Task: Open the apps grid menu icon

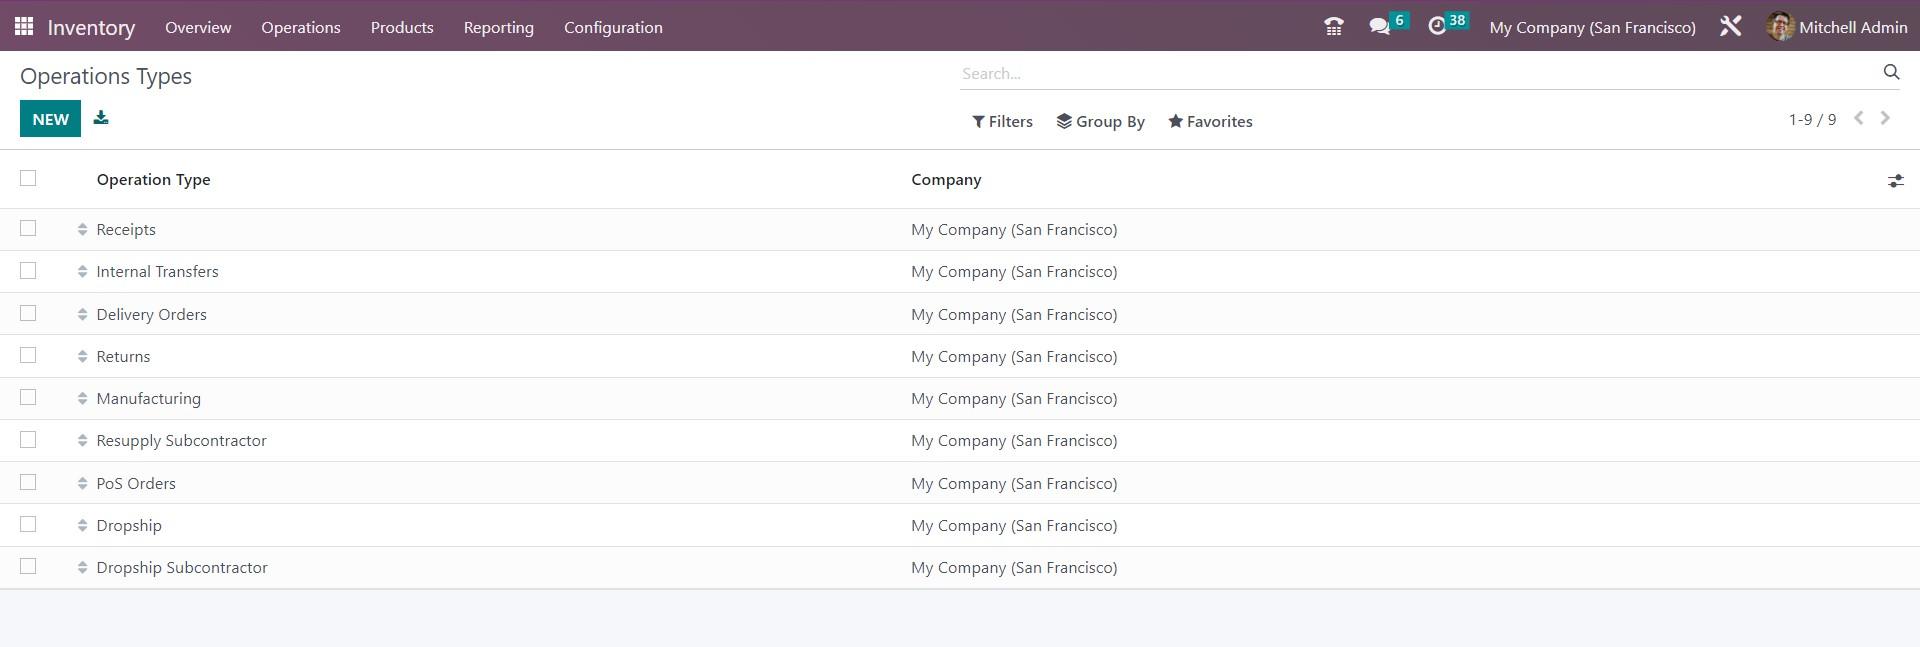Action: coord(24,26)
